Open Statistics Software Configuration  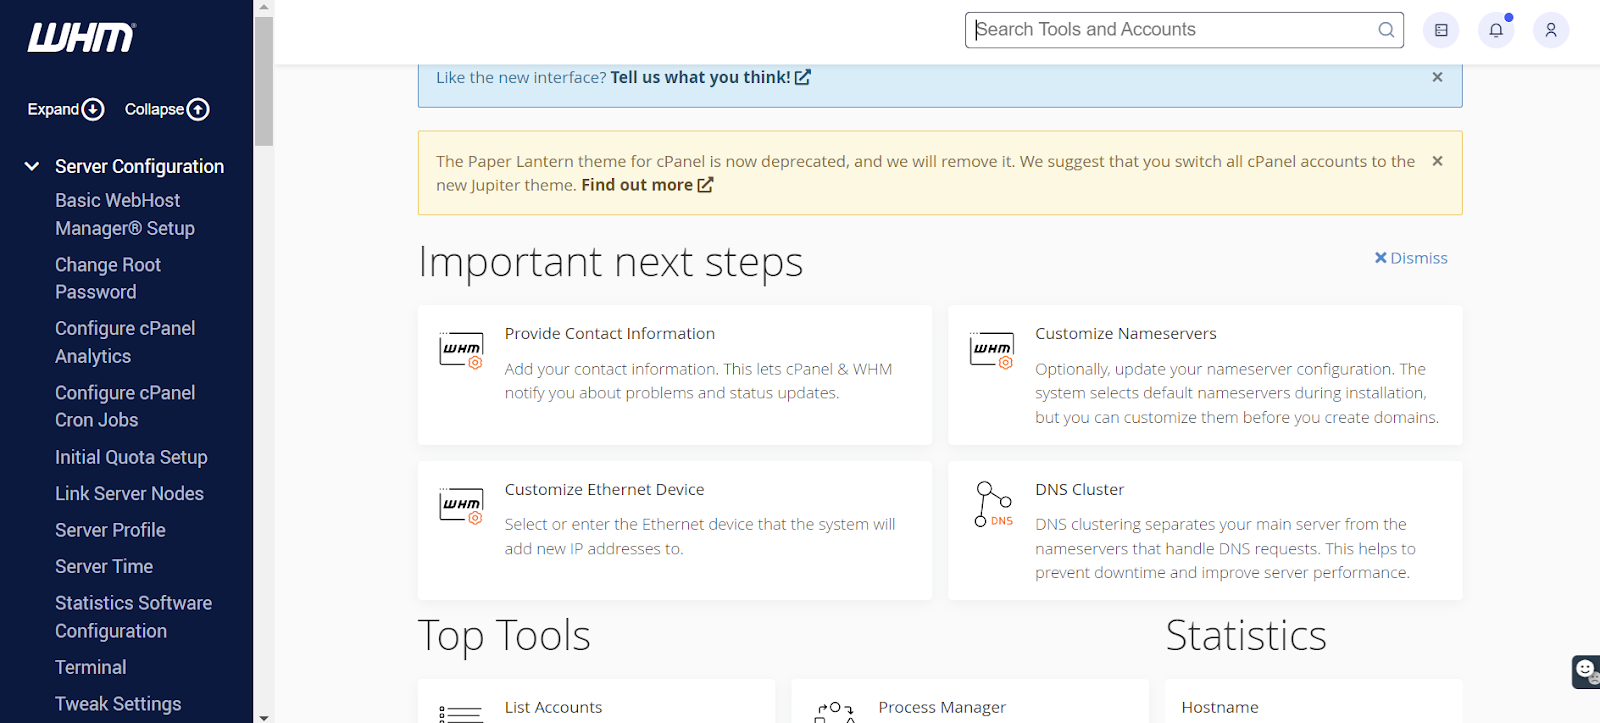133,617
